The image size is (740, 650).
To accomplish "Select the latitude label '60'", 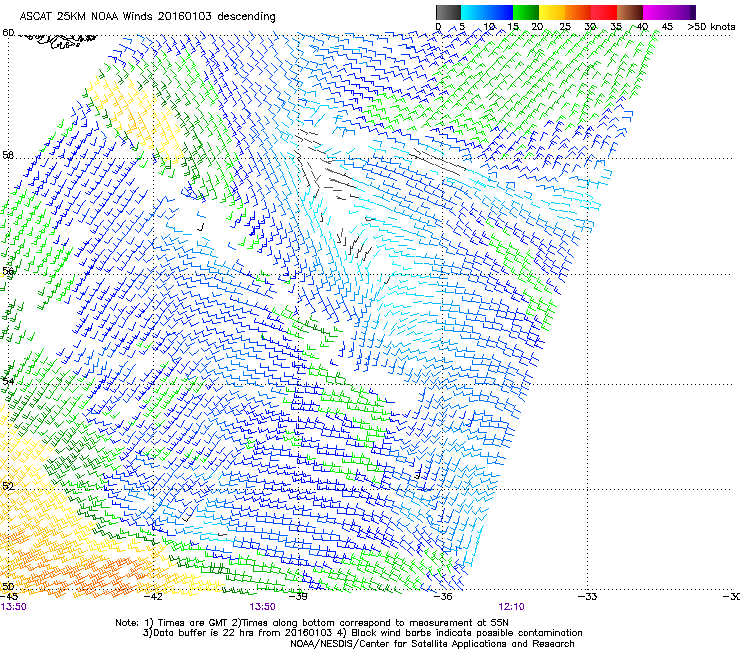I will coord(8,33).
